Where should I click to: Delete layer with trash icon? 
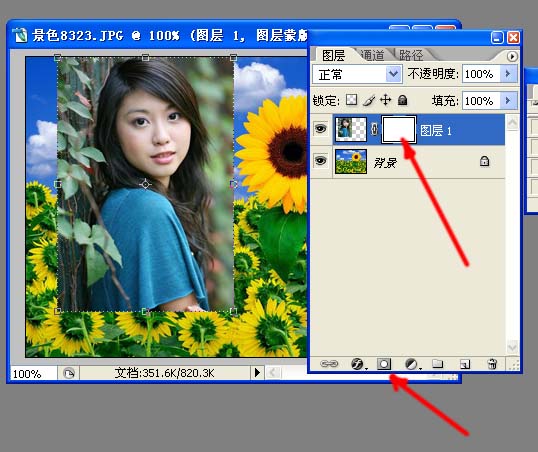(492, 364)
